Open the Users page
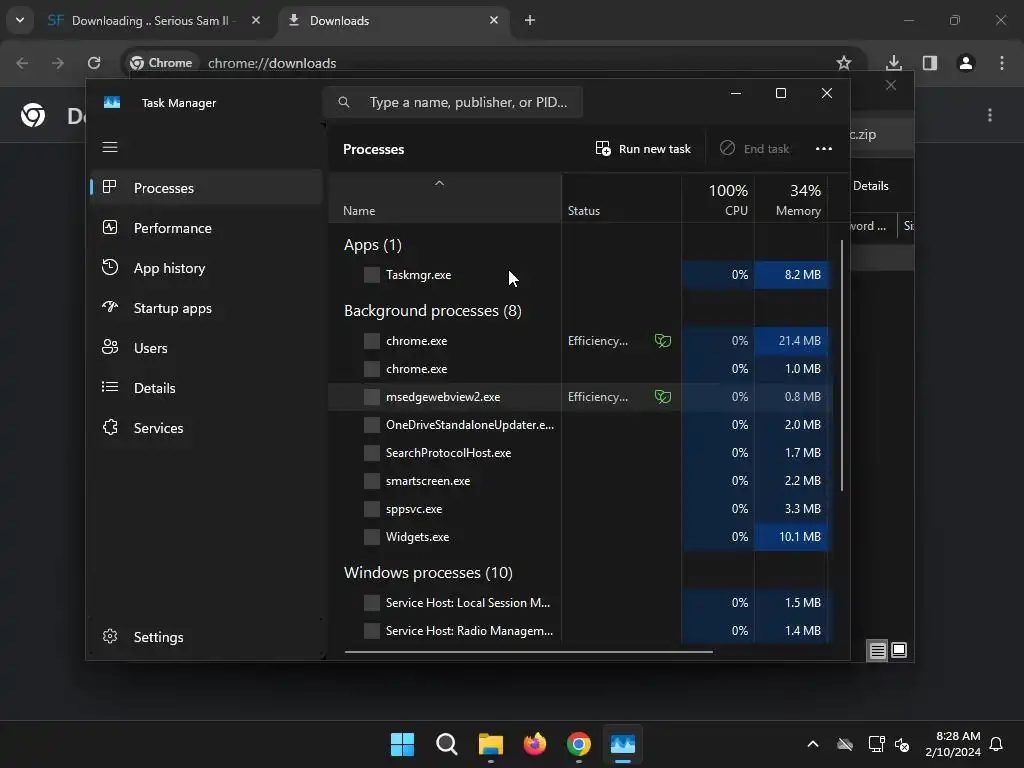1024x768 pixels. [x=206, y=348]
